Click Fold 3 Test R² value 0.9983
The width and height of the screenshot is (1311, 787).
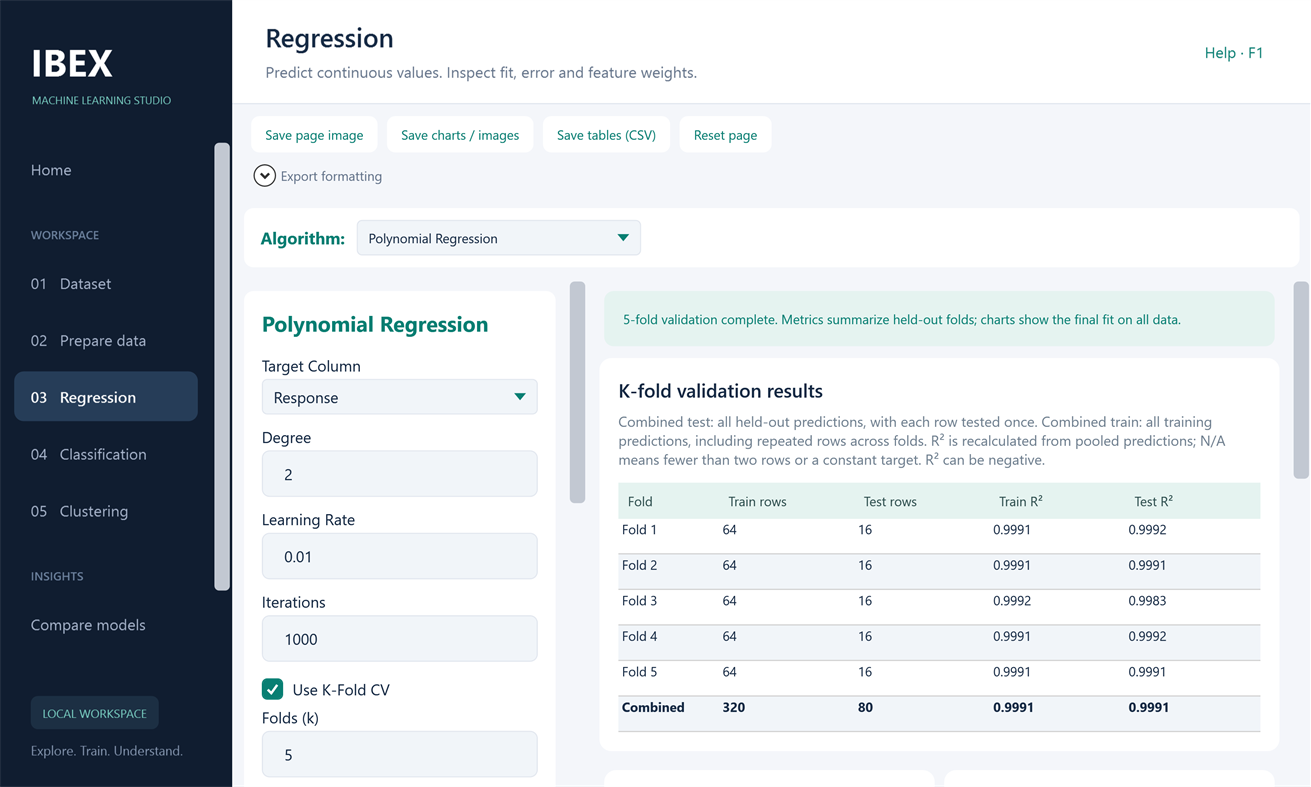click(x=1147, y=601)
